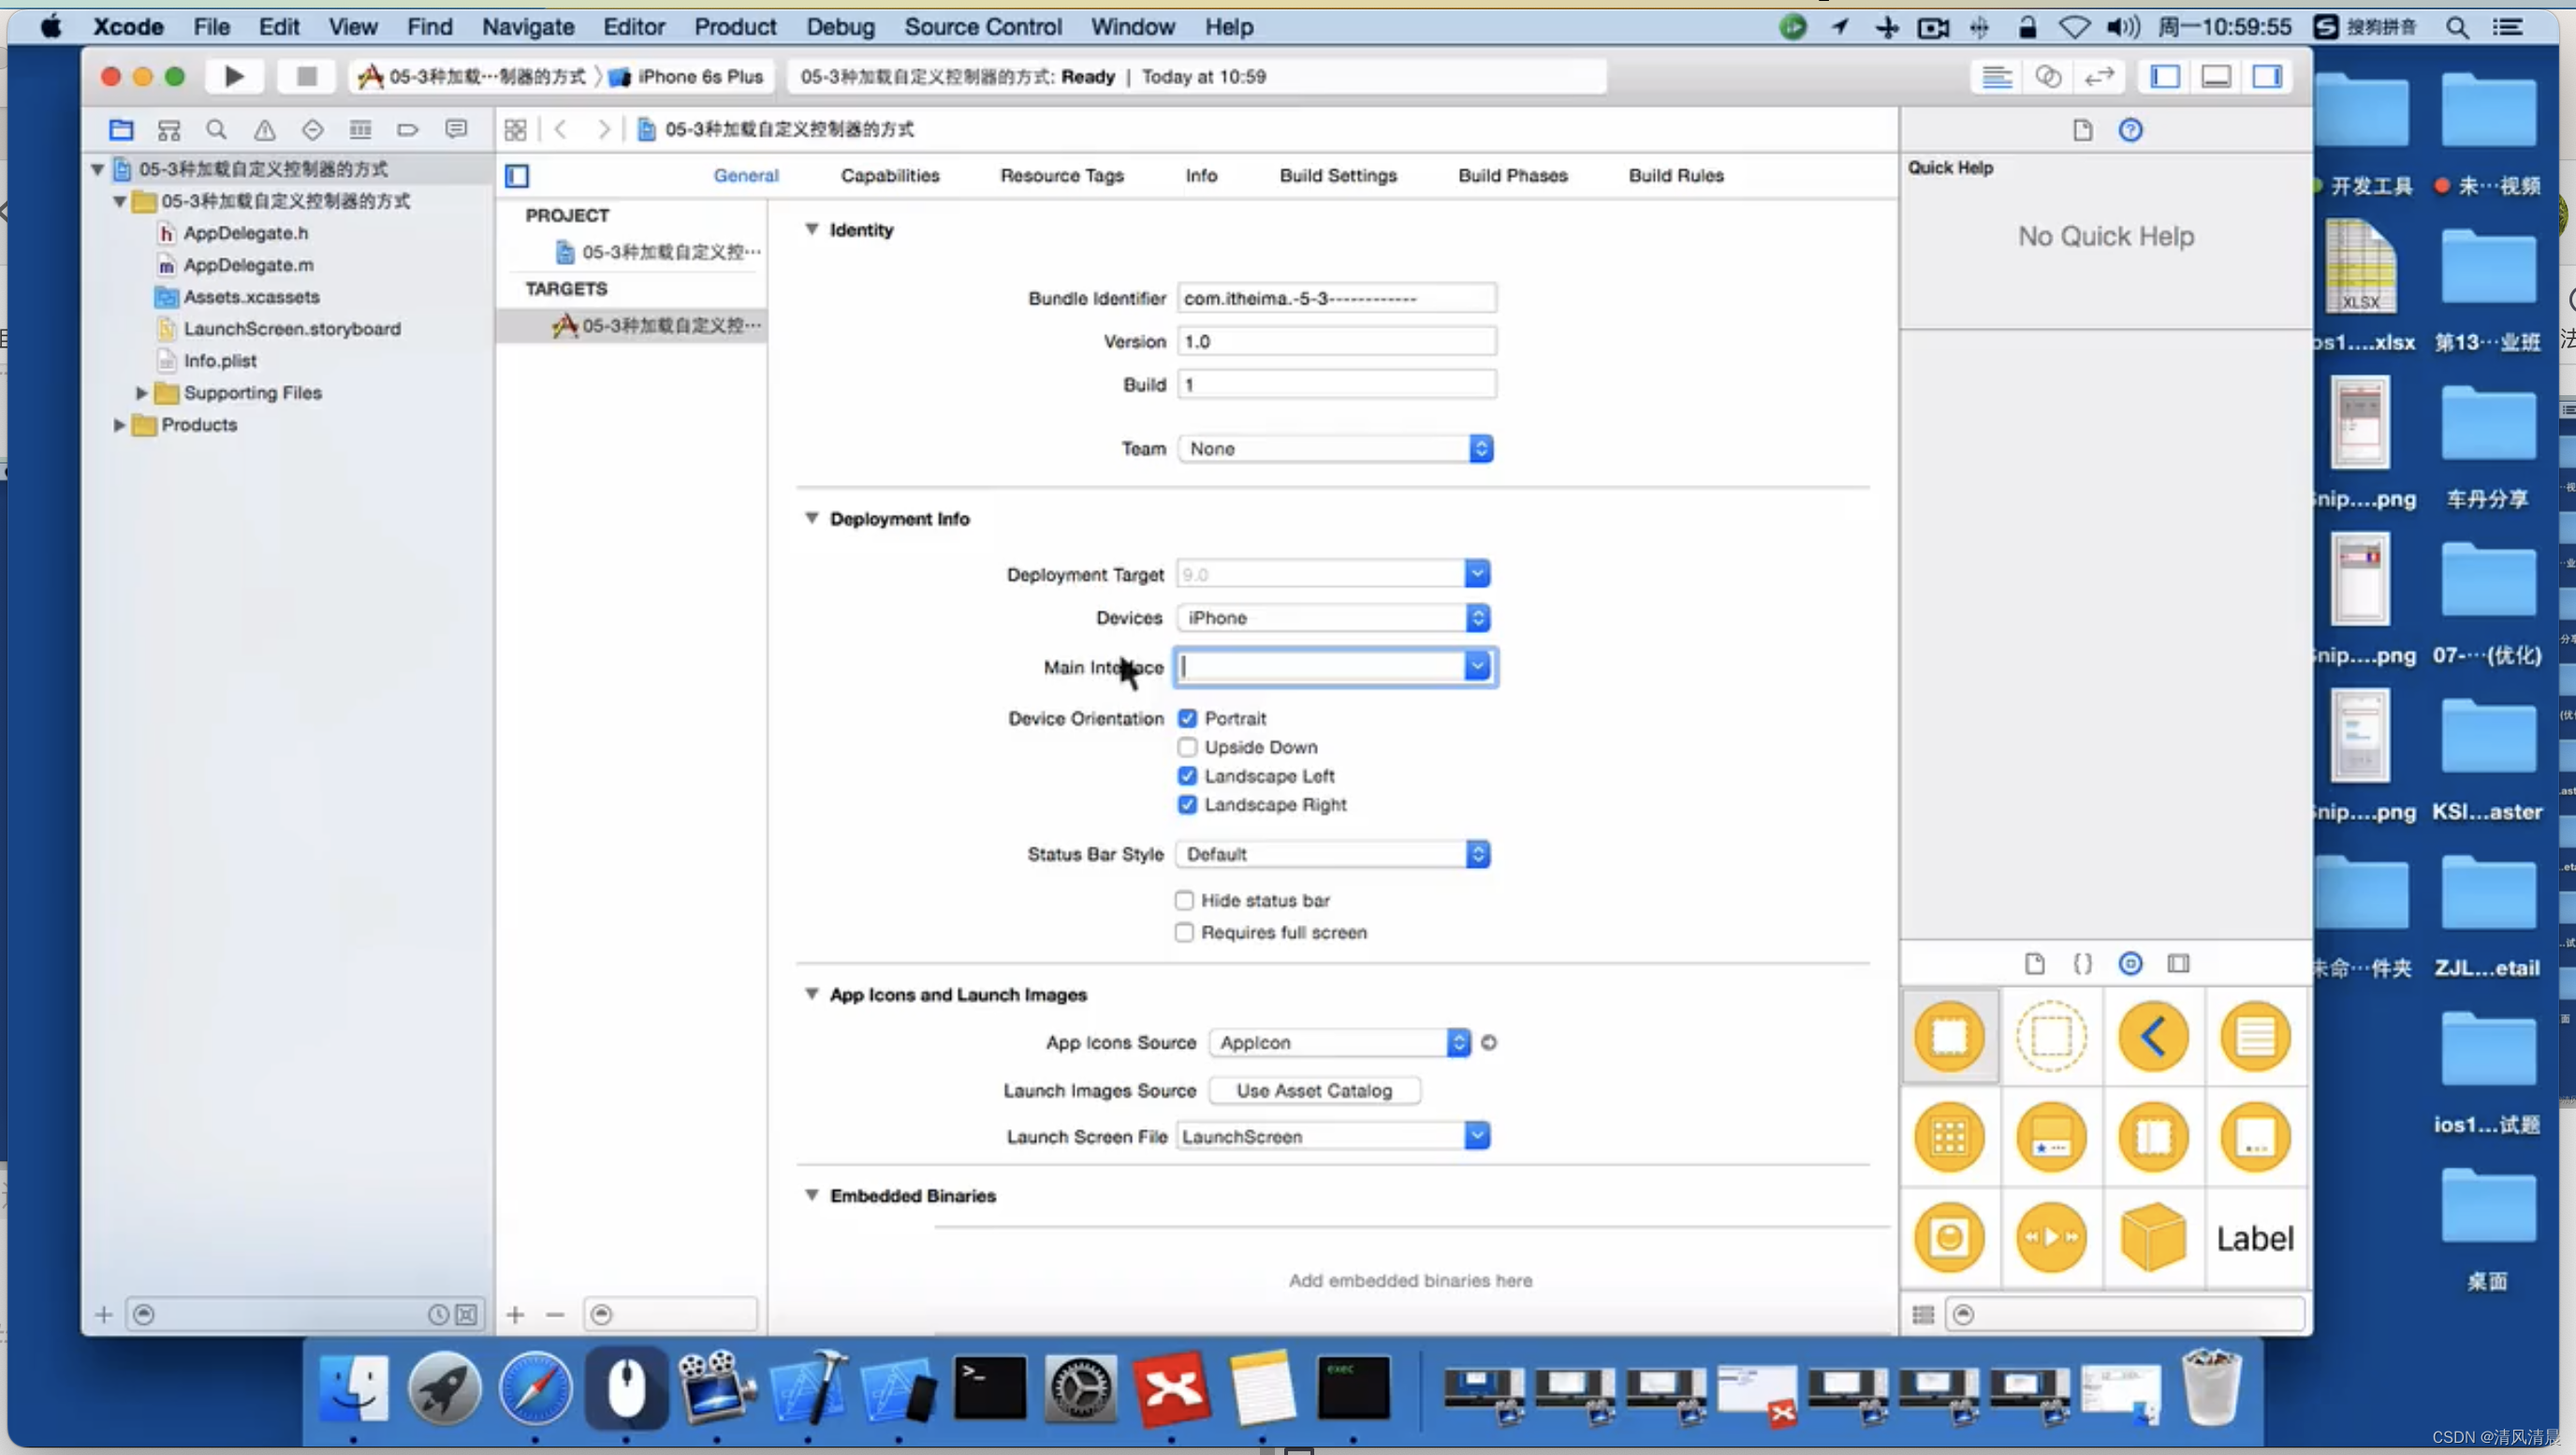Image resolution: width=2576 pixels, height=1455 pixels.
Task: Select the Build Settings tab
Action: pos(1336,175)
